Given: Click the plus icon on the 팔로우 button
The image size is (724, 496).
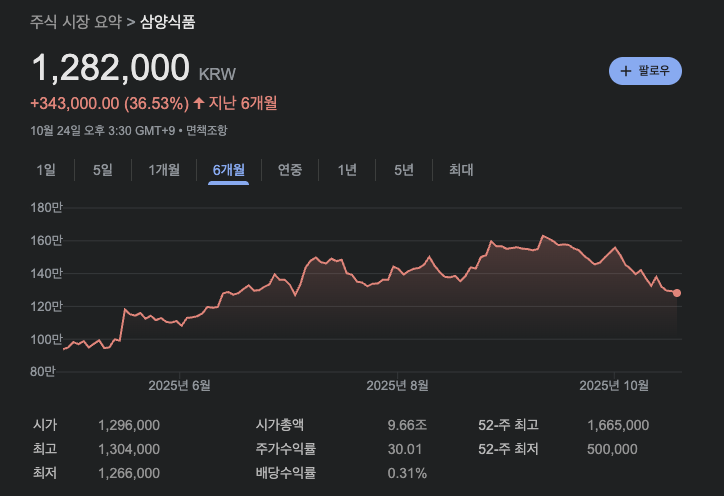Looking at the screenshot, I should [626, 71].
